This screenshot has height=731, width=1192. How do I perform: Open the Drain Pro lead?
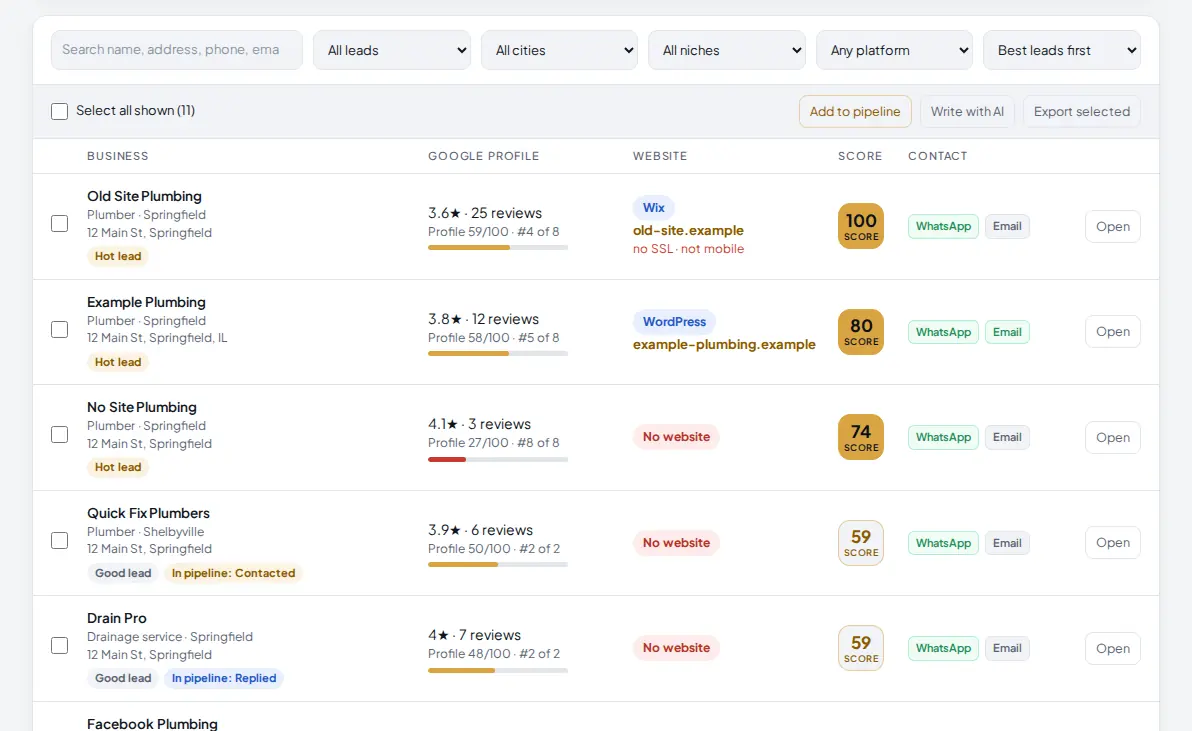(x=1113, y=649)
